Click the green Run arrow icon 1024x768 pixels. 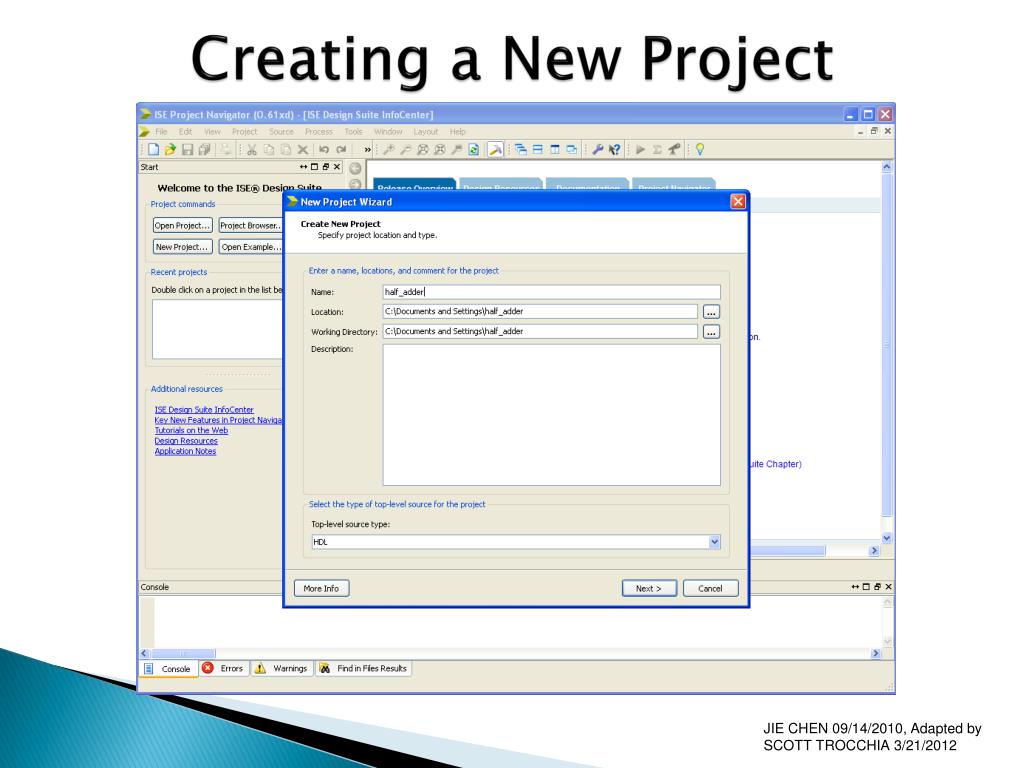coord(640,150)
